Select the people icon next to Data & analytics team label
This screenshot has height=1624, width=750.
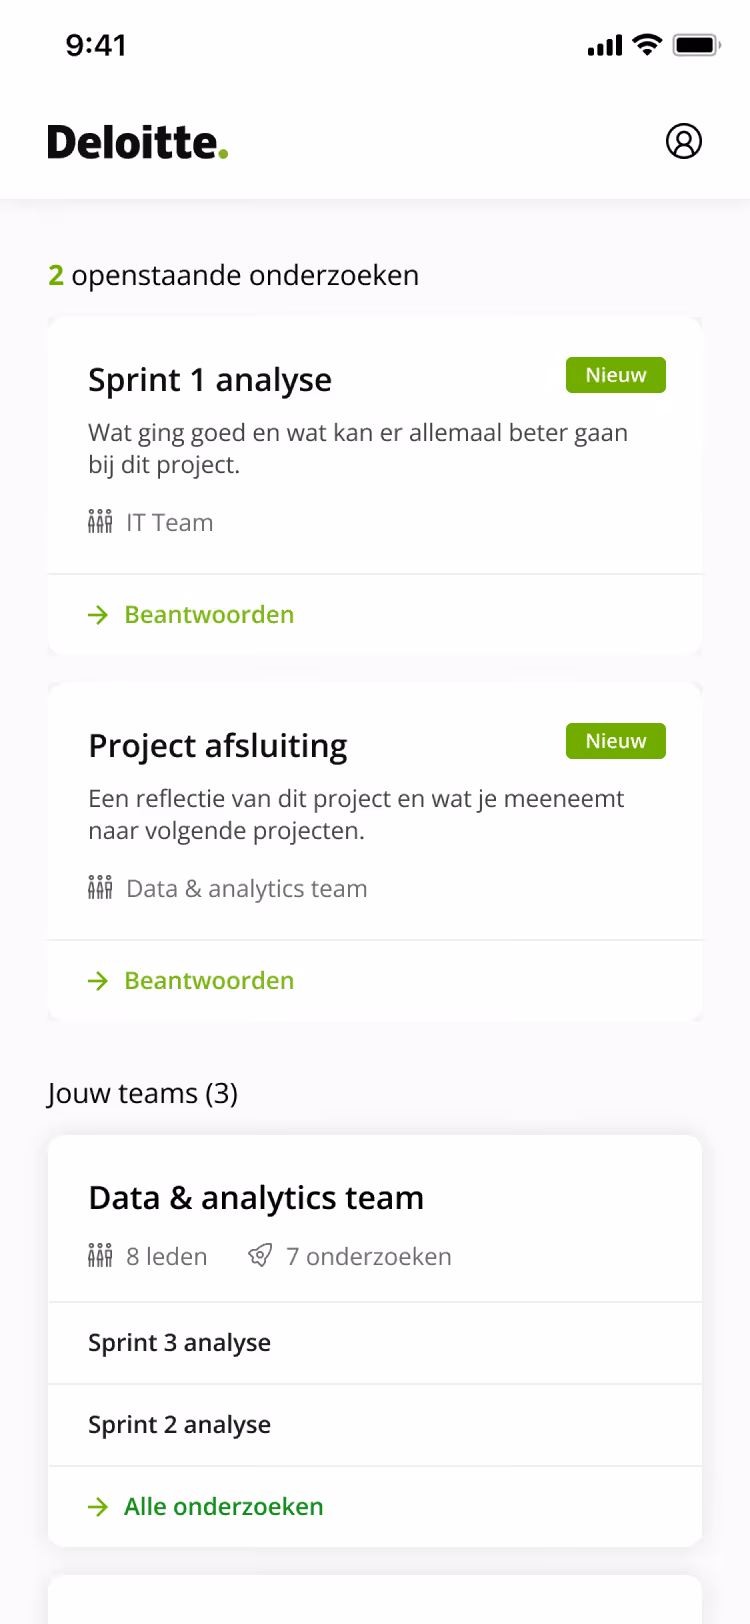[x=100, y=887]
